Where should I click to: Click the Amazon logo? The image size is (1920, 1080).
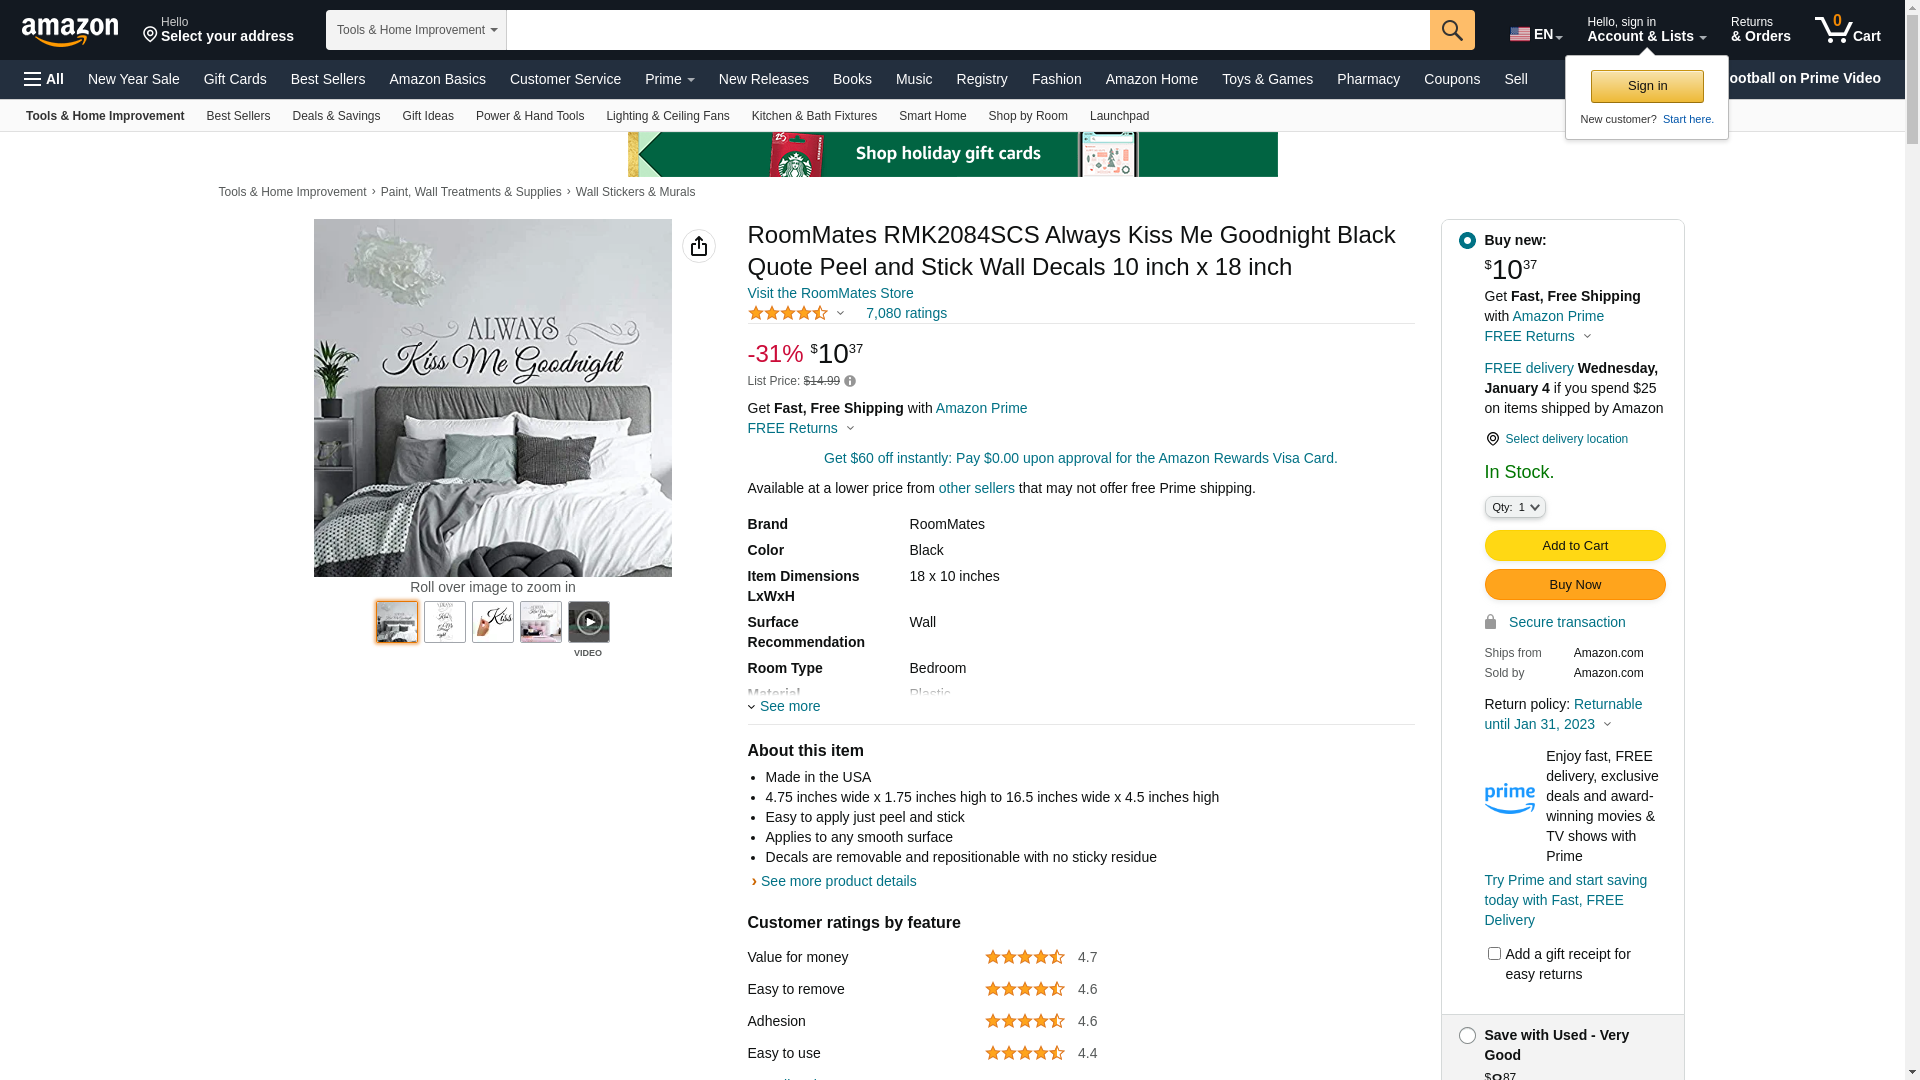pyautogui.click(x=70, y=31)
